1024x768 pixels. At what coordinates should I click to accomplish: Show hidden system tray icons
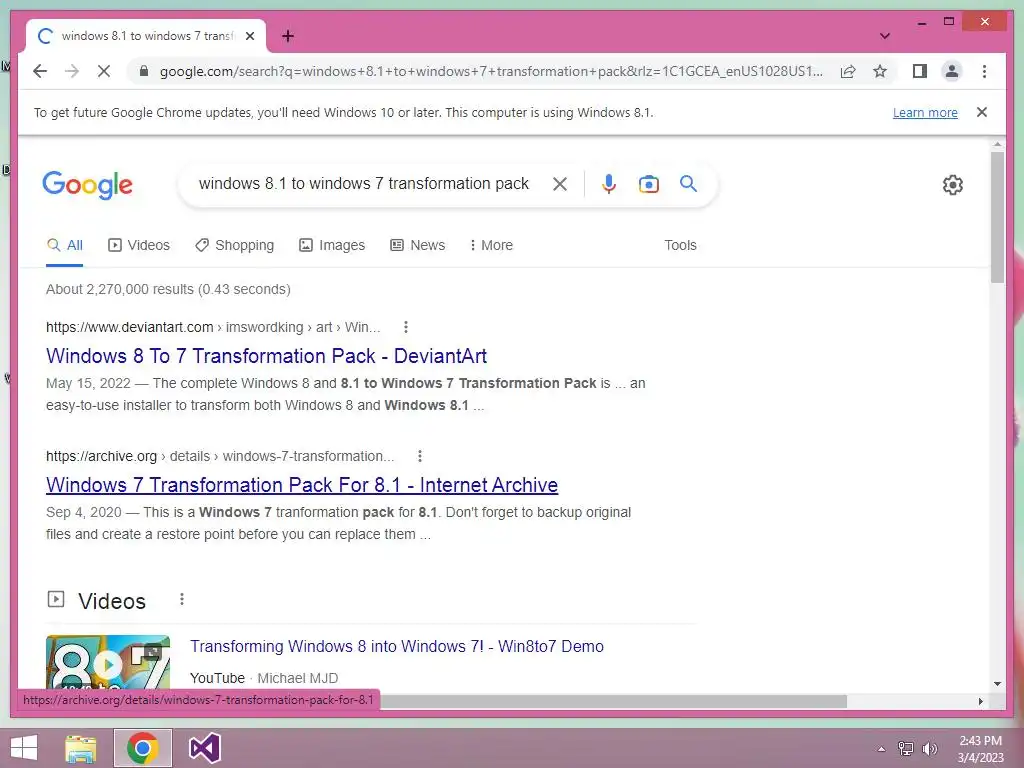click(x=881, y=749)
